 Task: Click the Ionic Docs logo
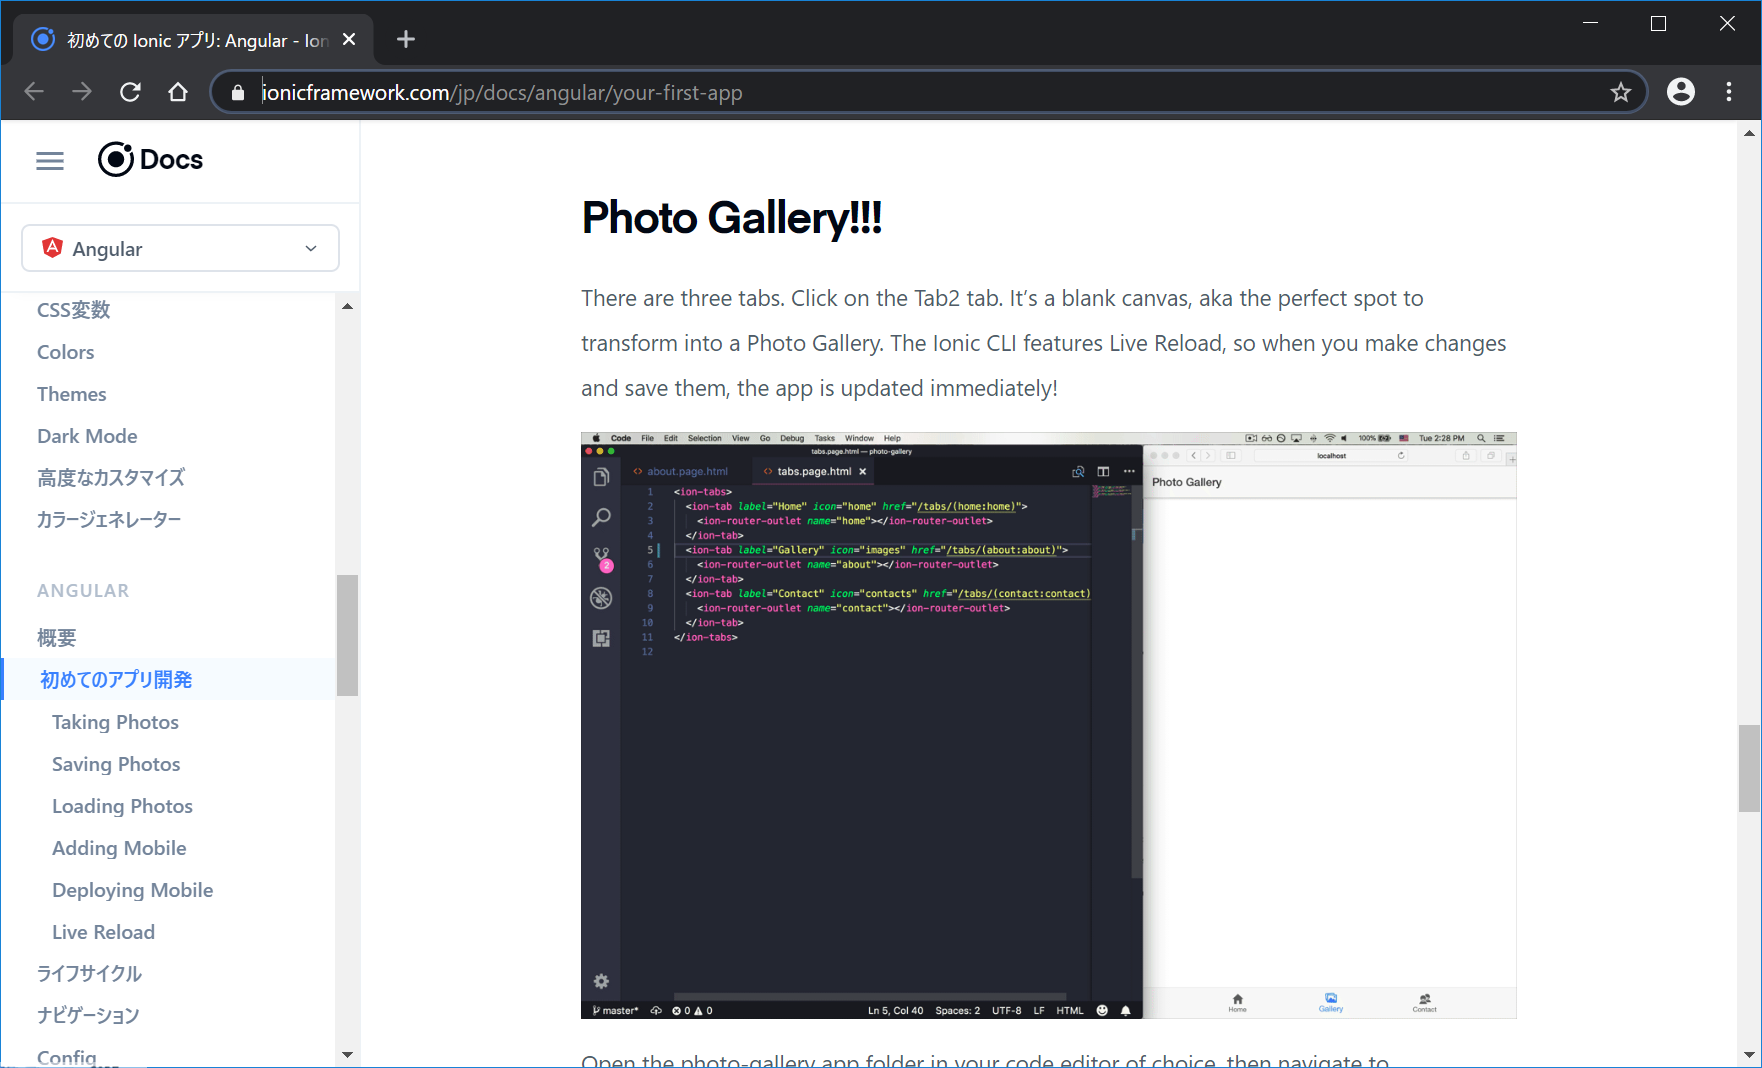[151, 160]
